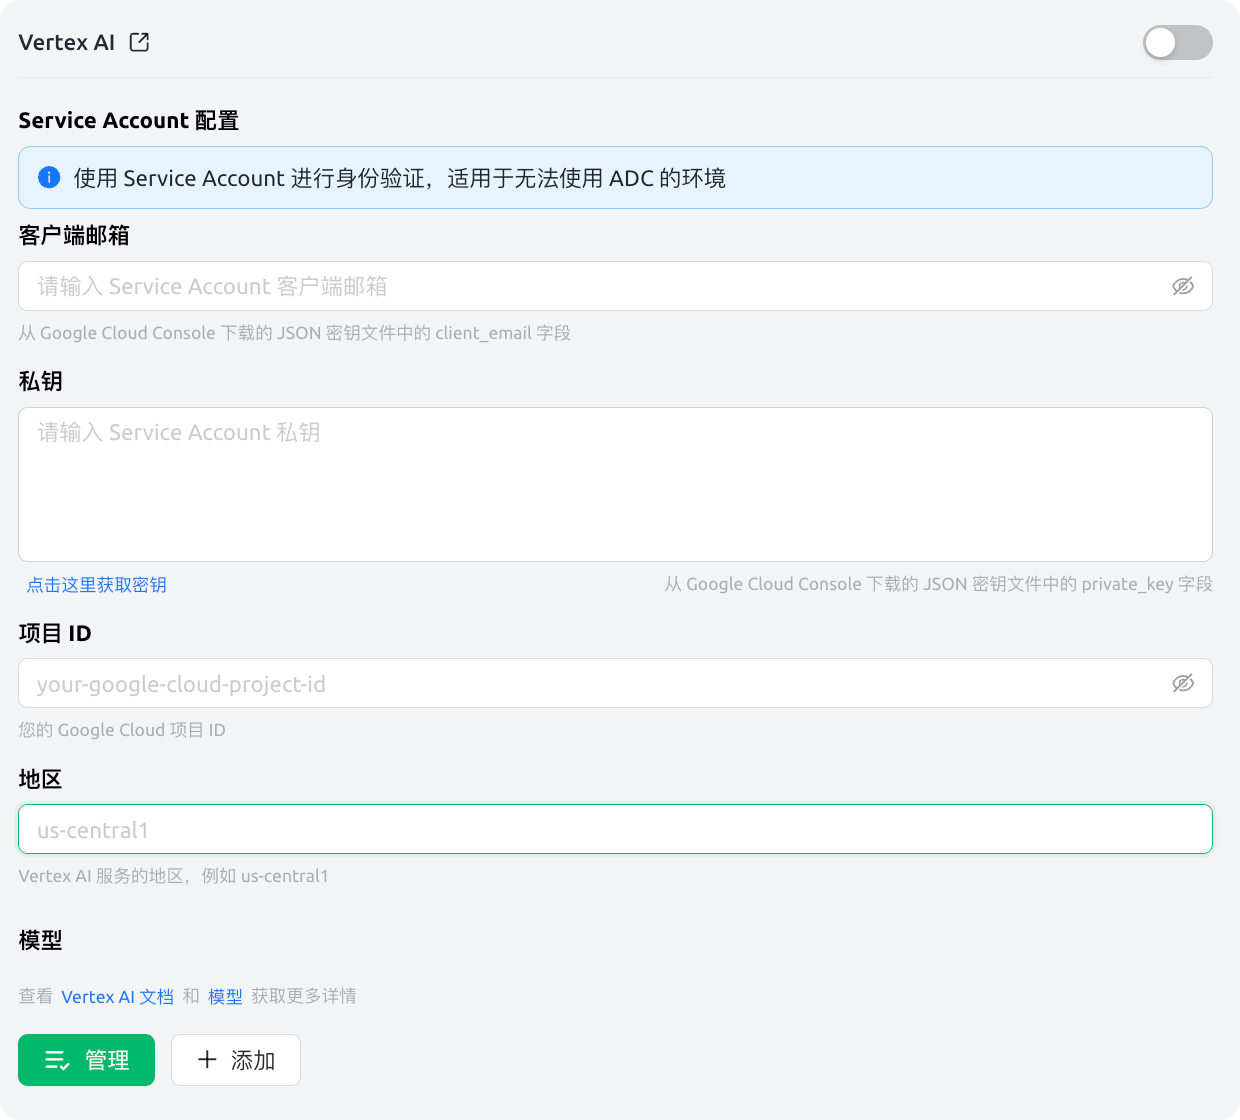Click the 添加 model button
The height and width of the screenshot is (1120, 1240).
pyautogui.click(x=236, y=1060)
